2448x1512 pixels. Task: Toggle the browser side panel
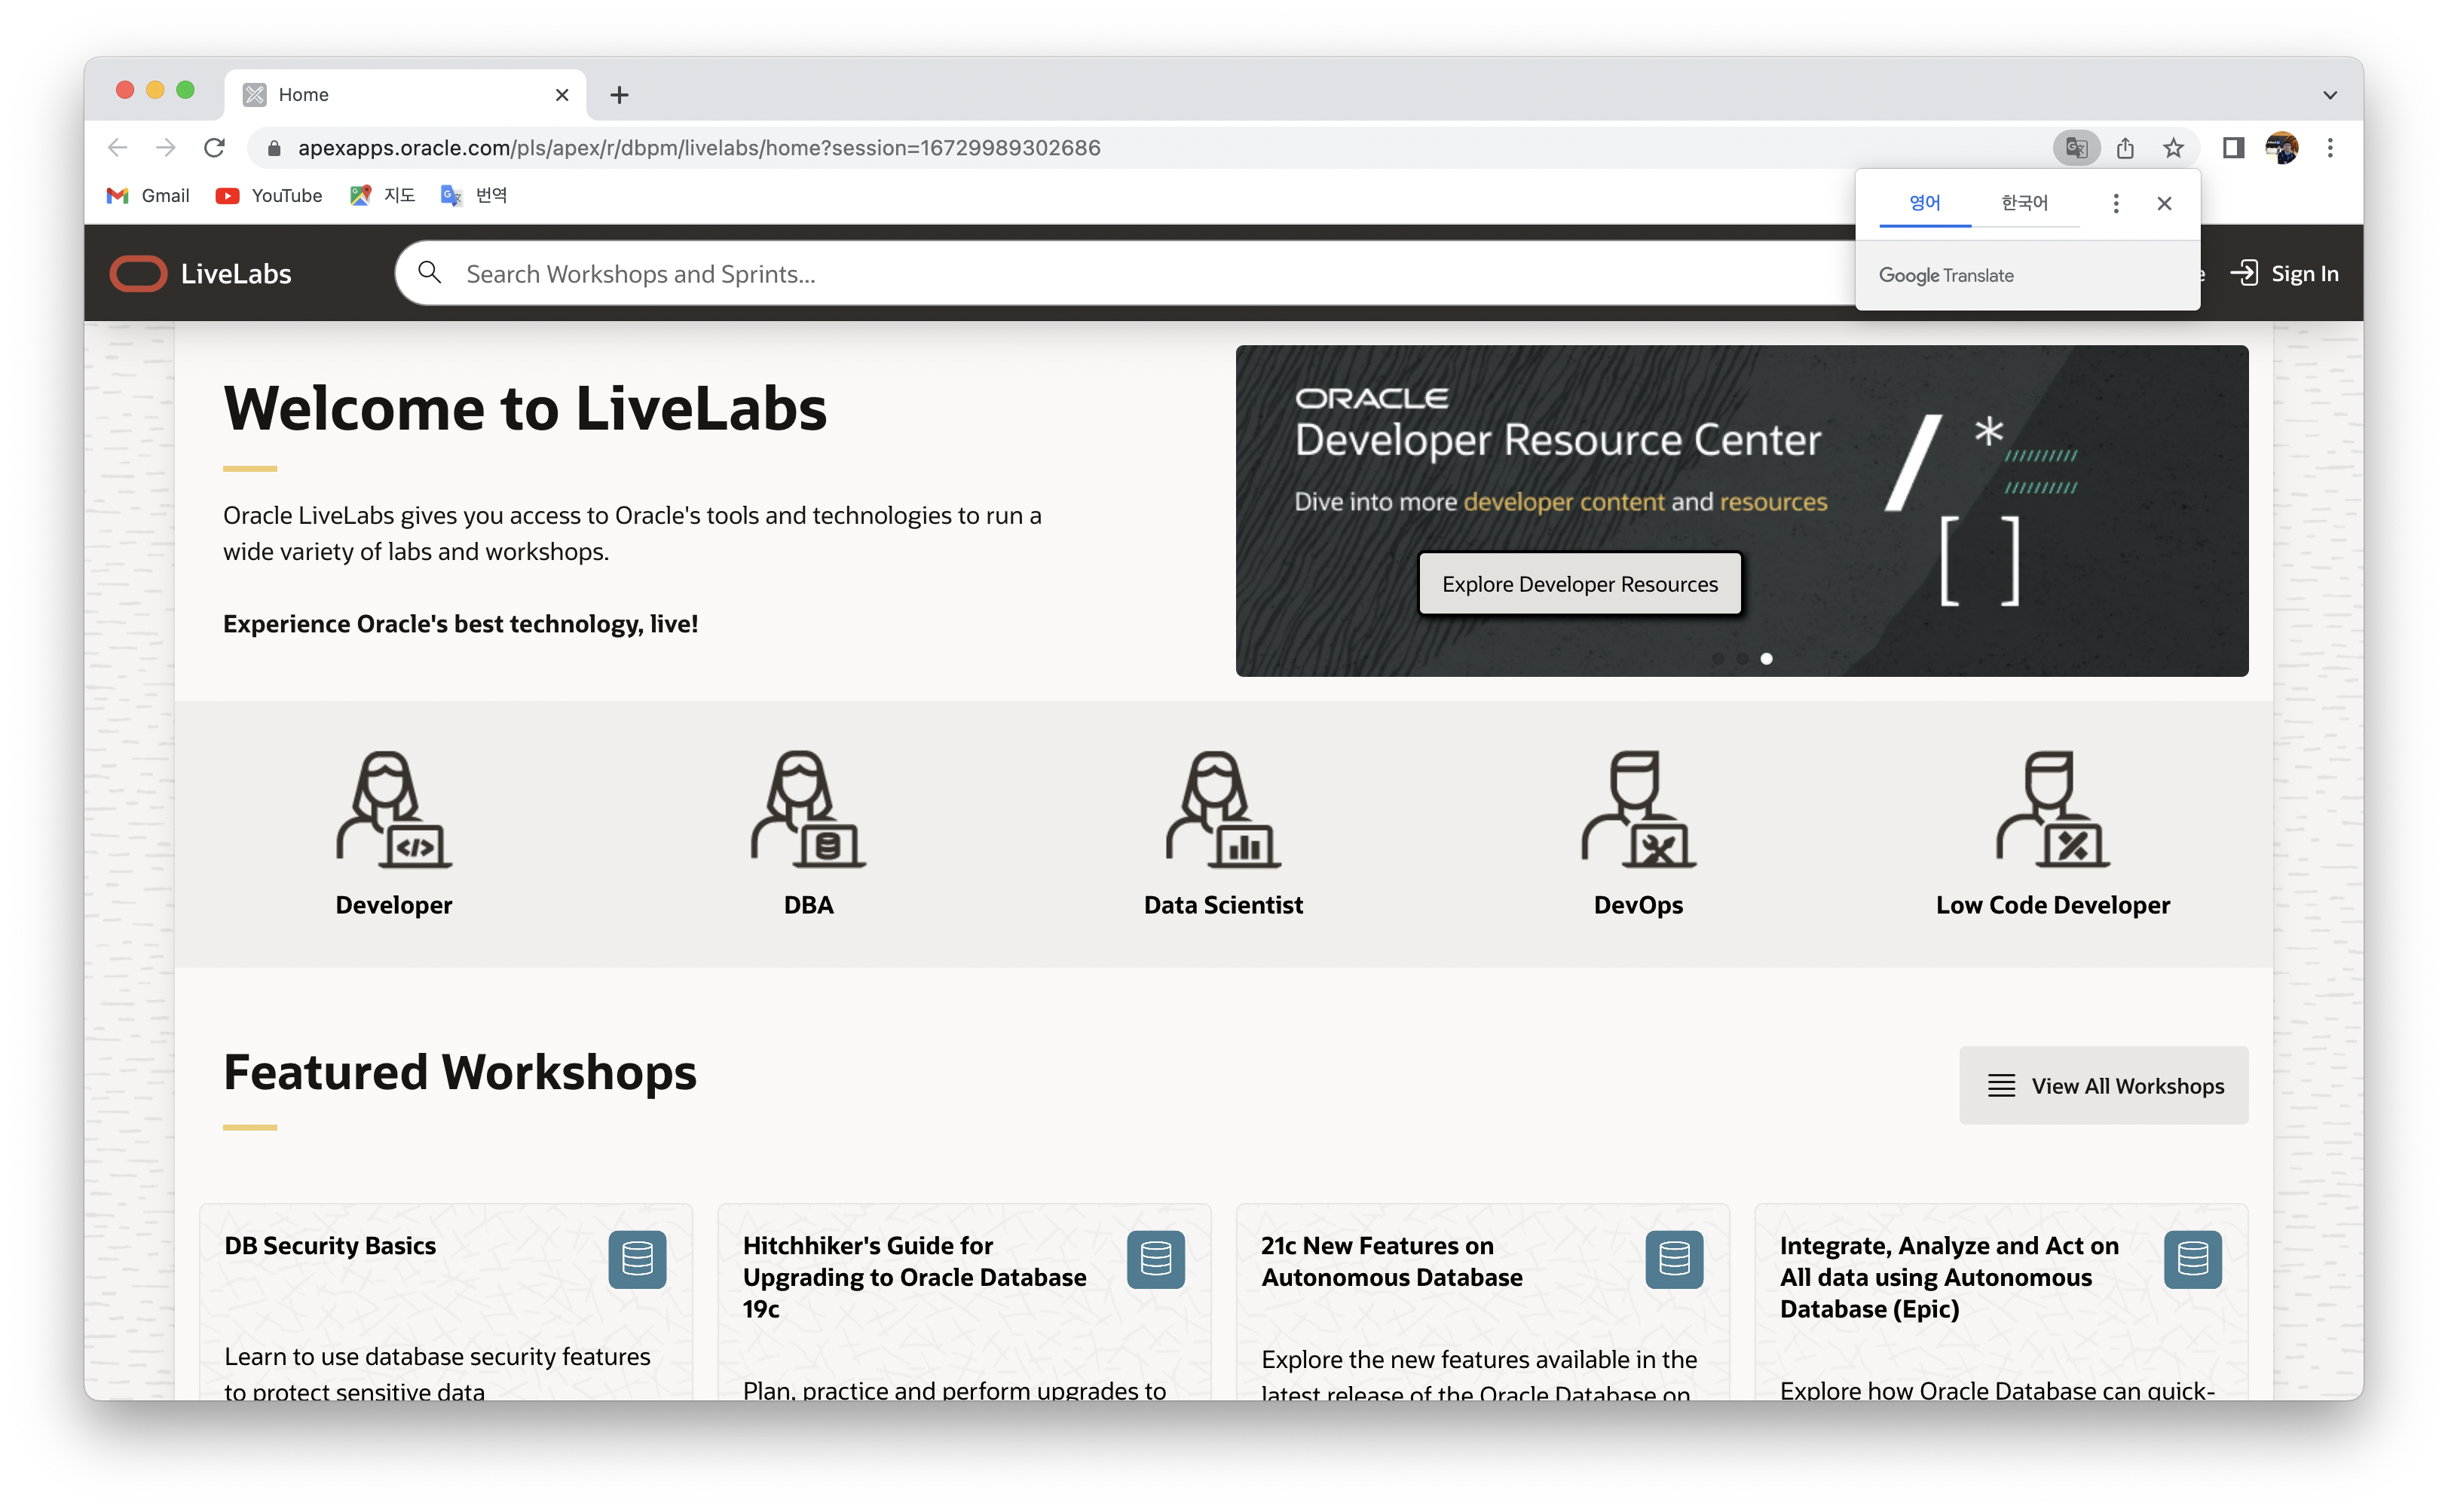2233,148
